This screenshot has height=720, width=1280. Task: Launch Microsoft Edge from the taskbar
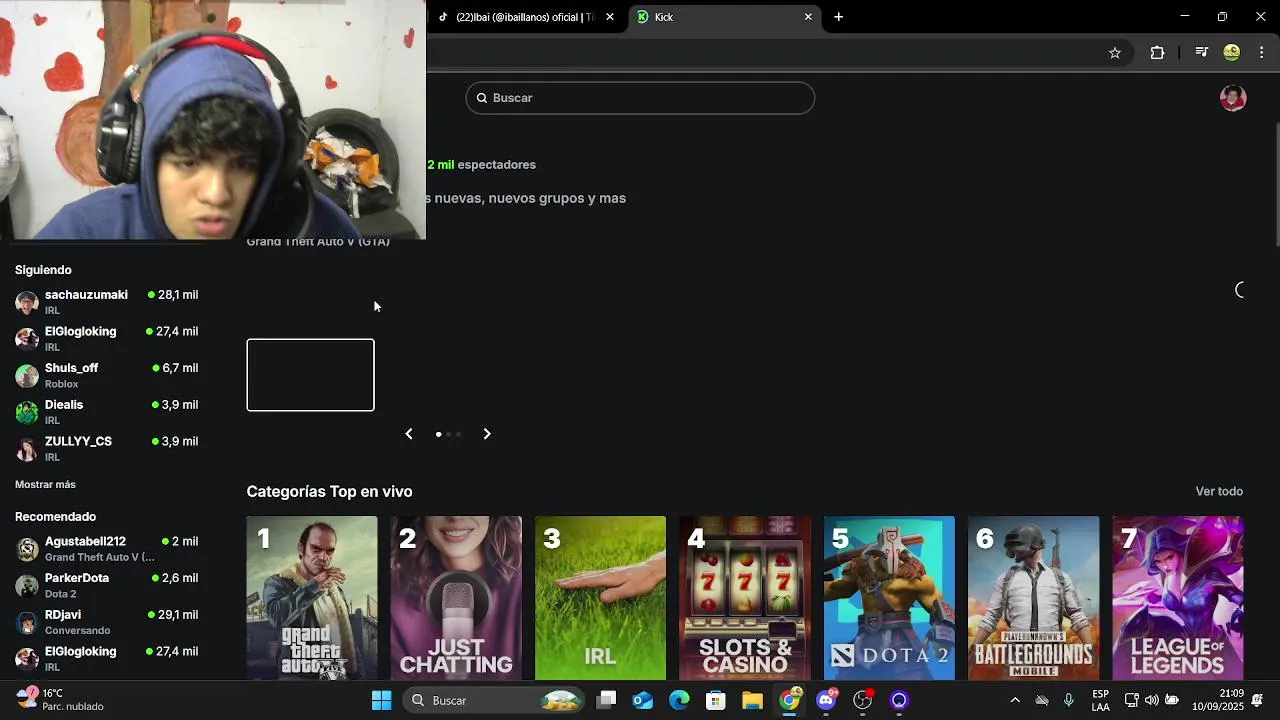tap(679, 700)
